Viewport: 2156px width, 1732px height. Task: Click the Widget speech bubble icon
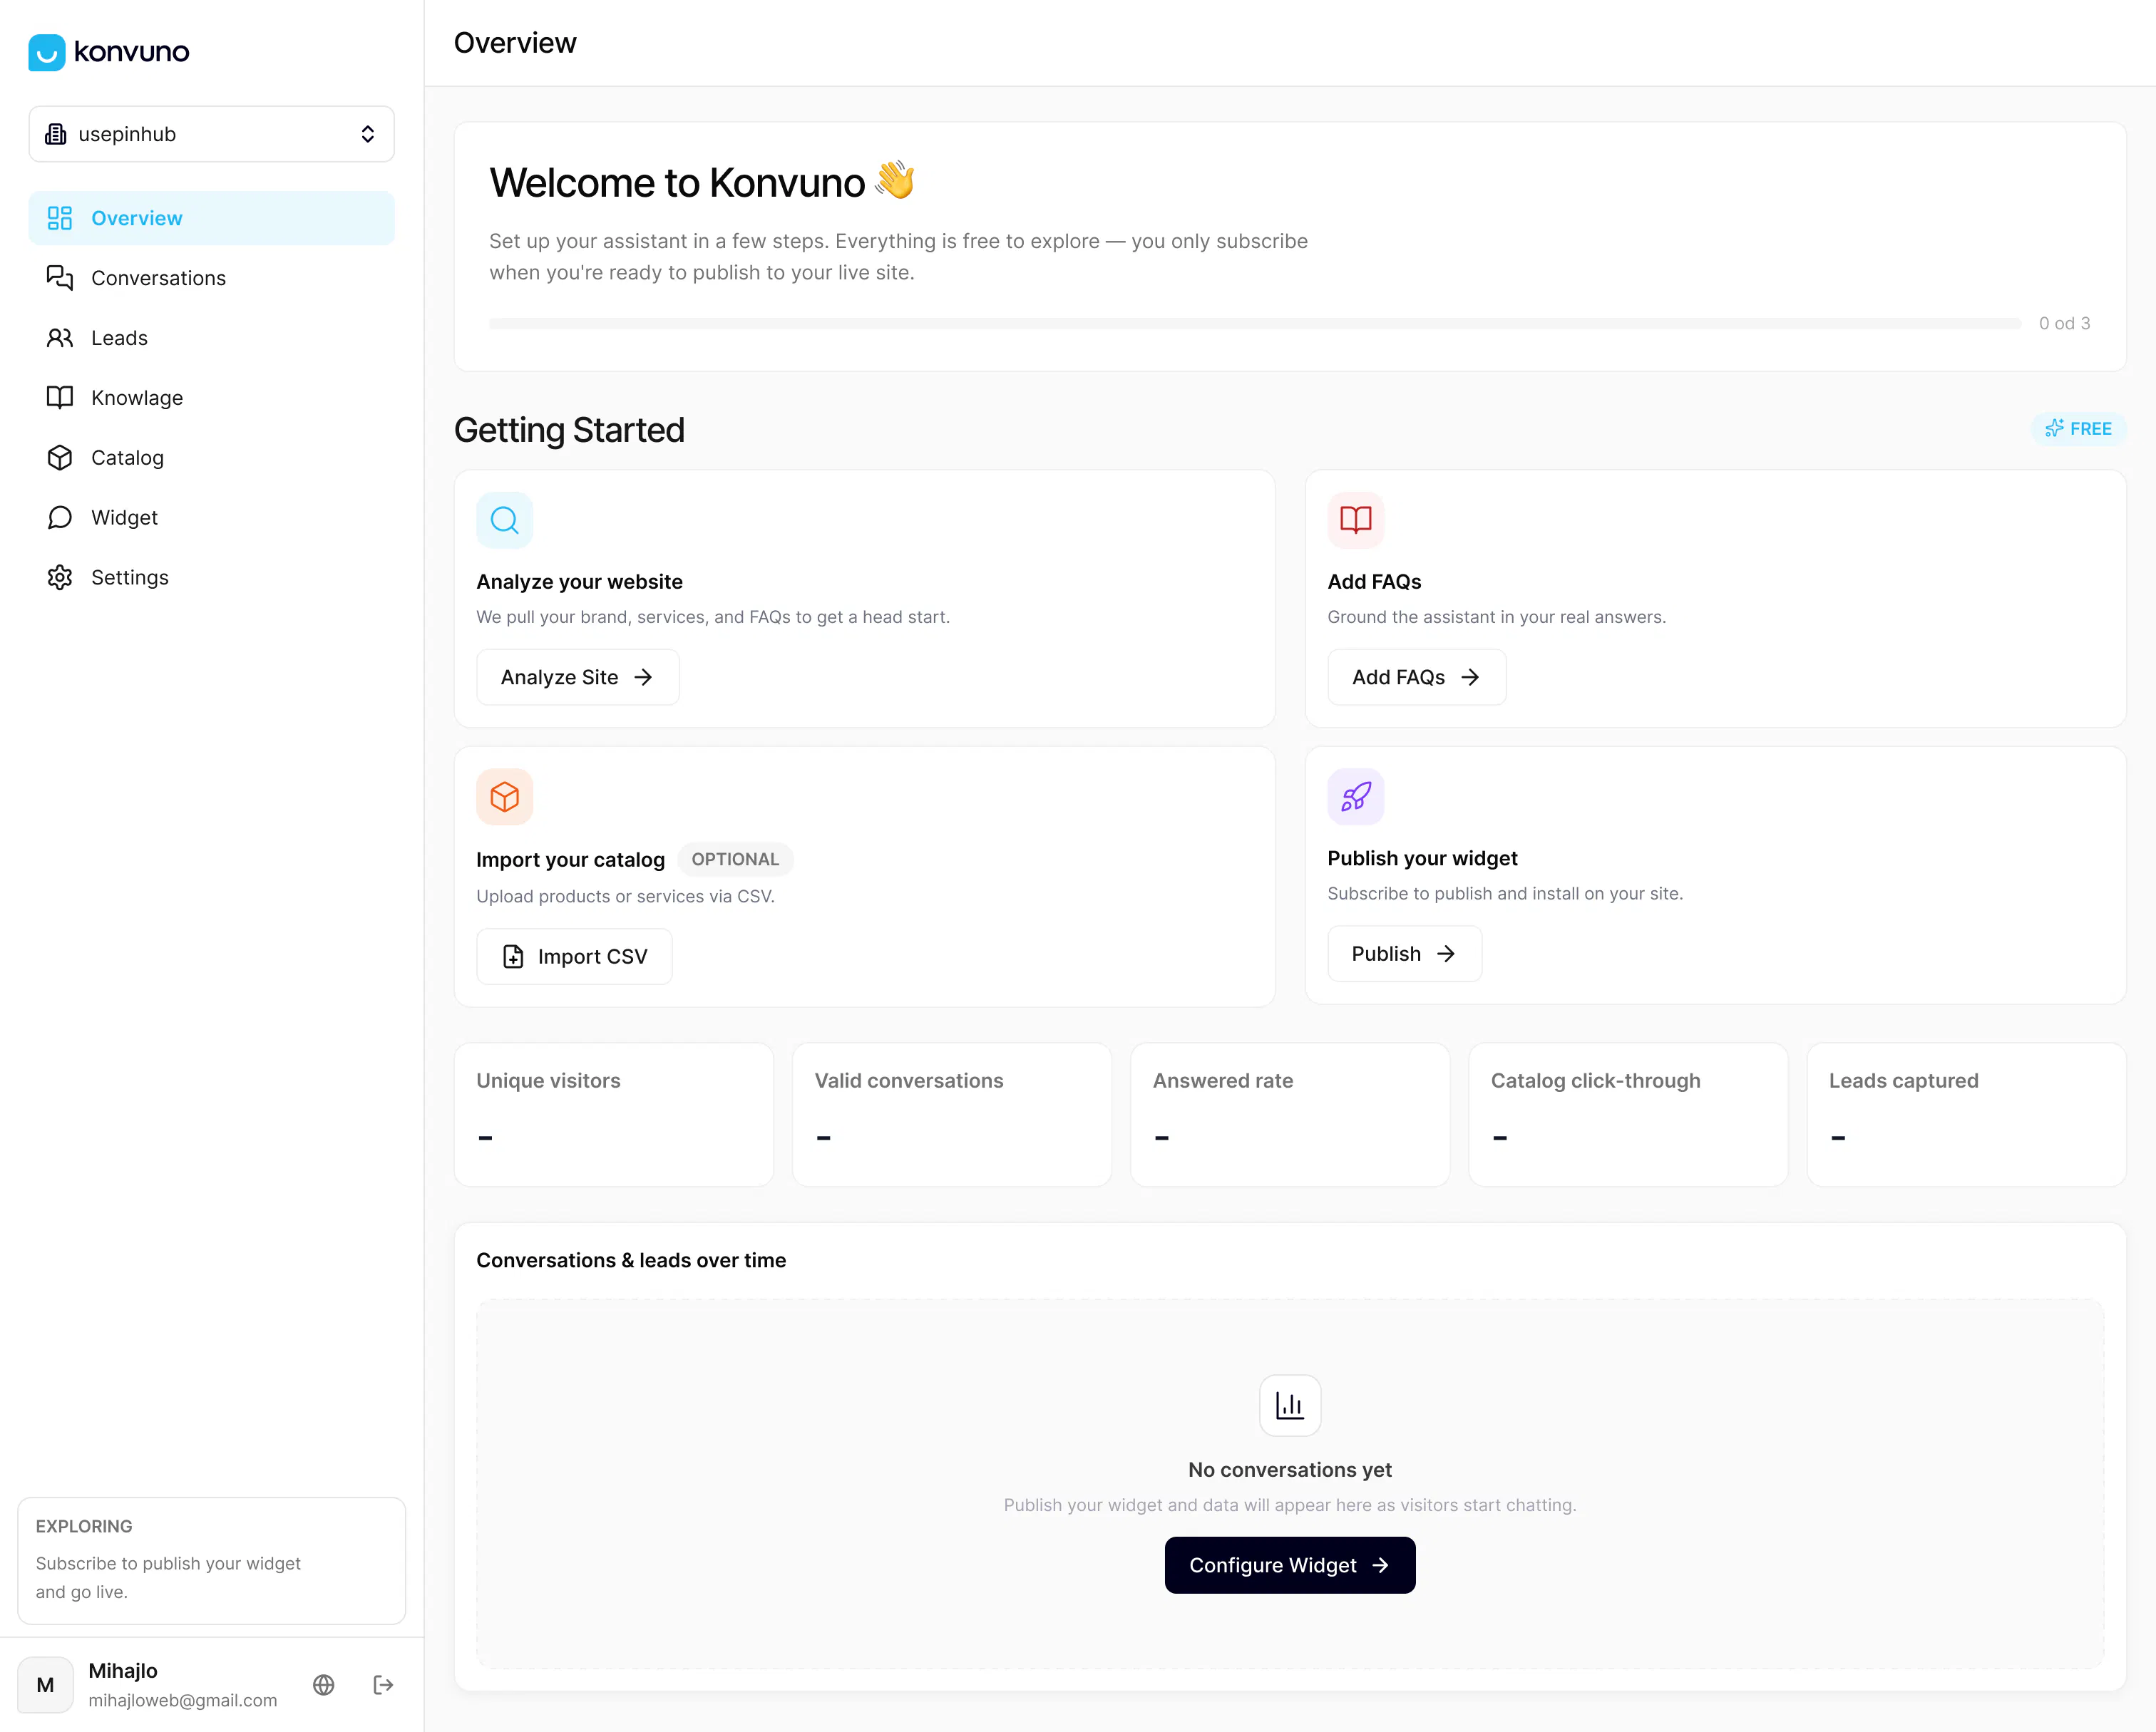(x=60, y=518)
